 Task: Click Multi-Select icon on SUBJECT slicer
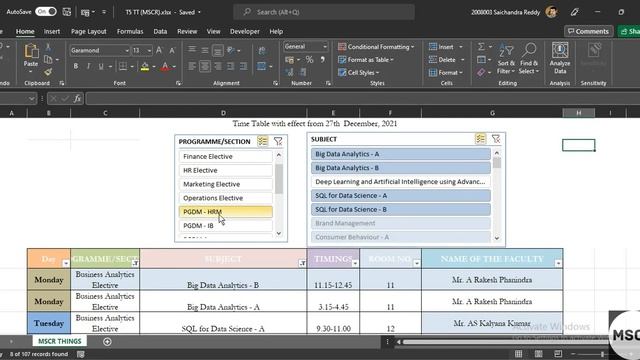(480, 139)
